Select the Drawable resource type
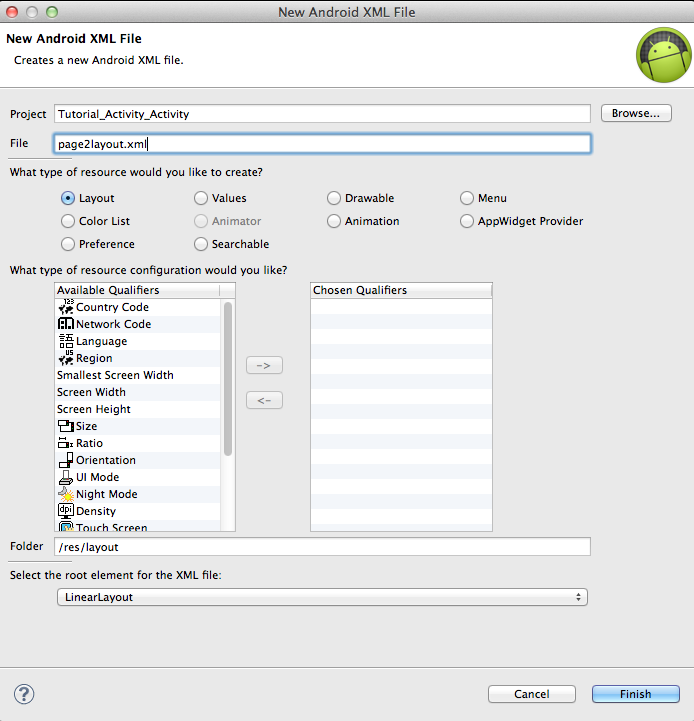Screen dimensions: 694x721 (361, 198)
